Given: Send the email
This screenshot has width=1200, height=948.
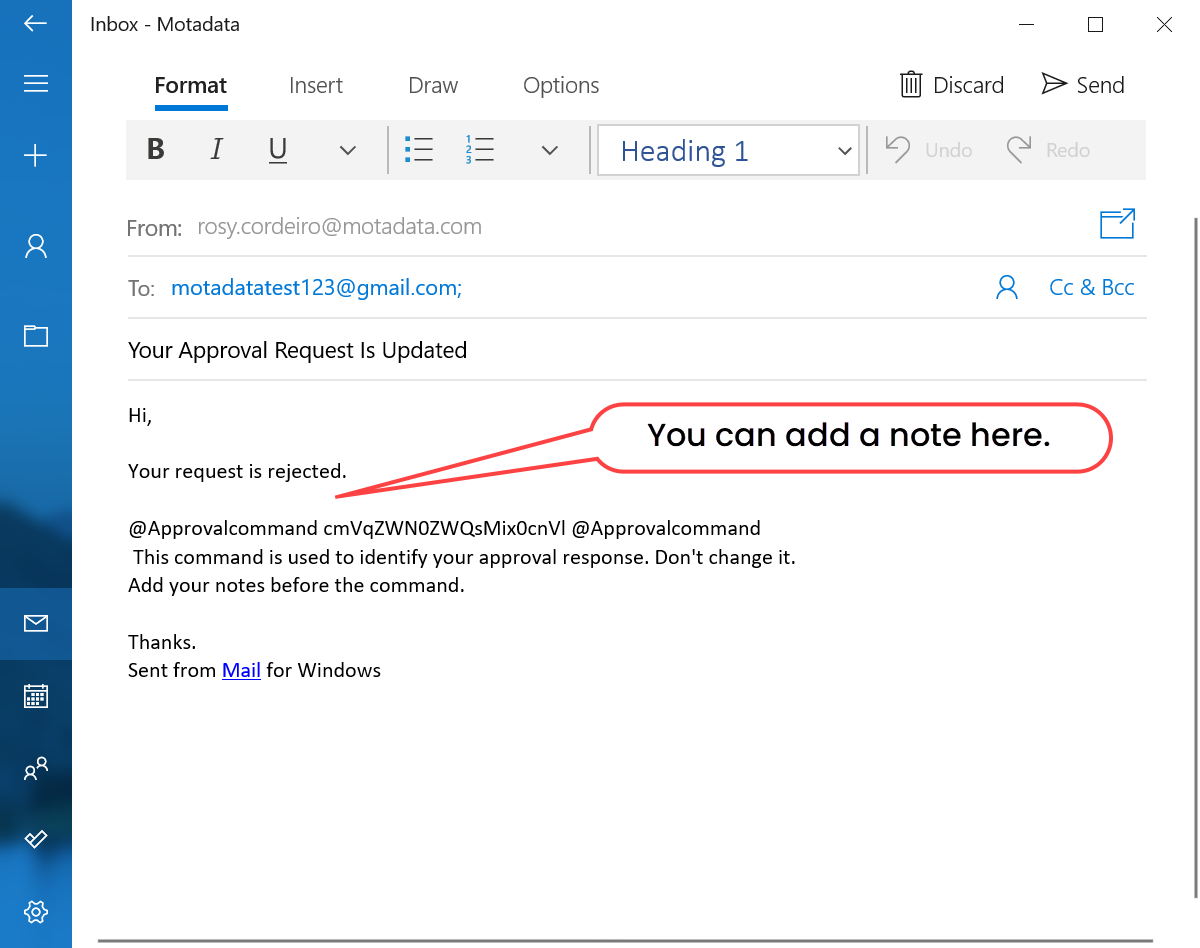Looking at the screenshot, I should click(1082, 85).
